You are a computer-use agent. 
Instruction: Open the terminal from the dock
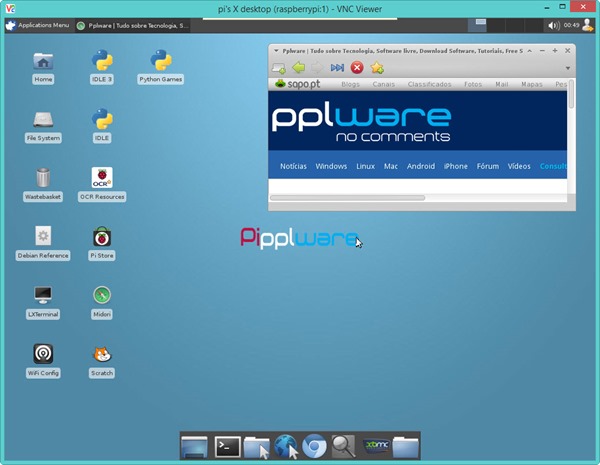(x=227, y=446)
